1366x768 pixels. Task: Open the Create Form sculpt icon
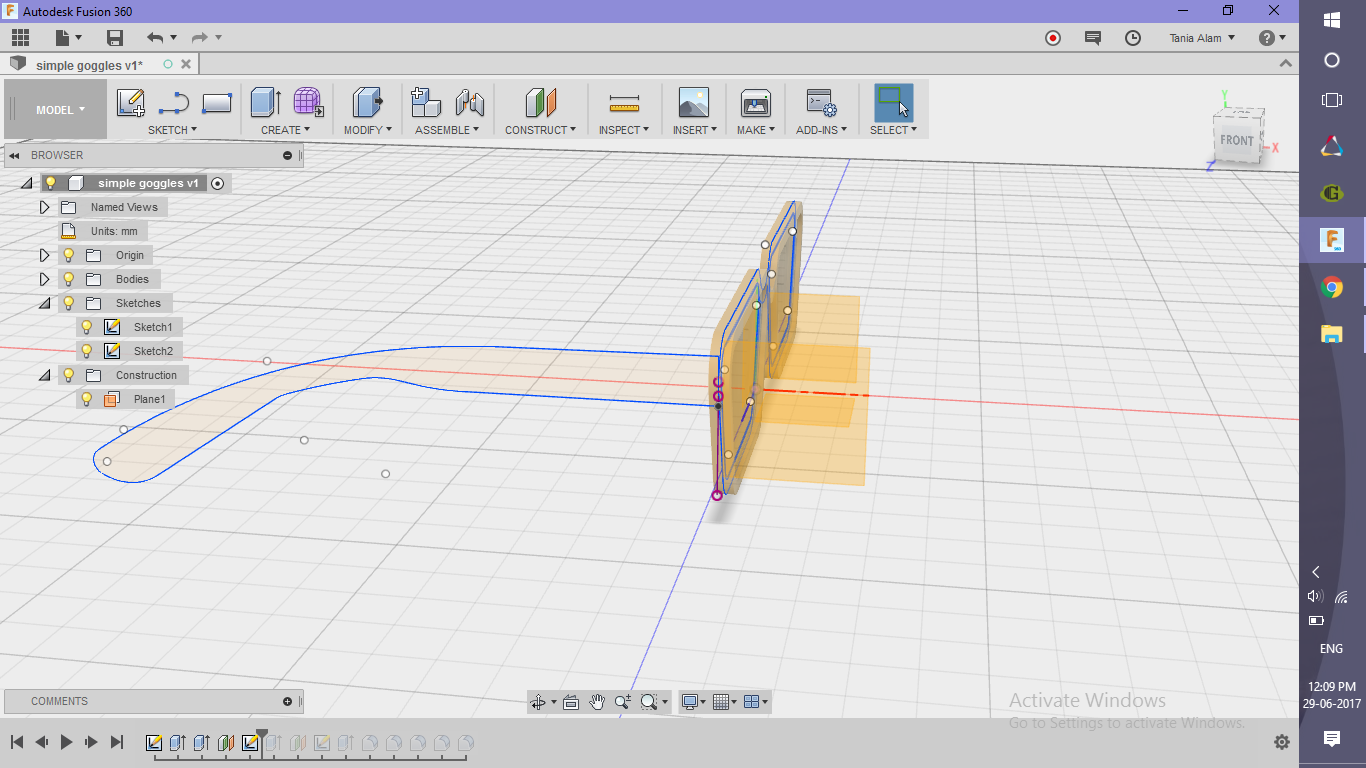[308, 102]
